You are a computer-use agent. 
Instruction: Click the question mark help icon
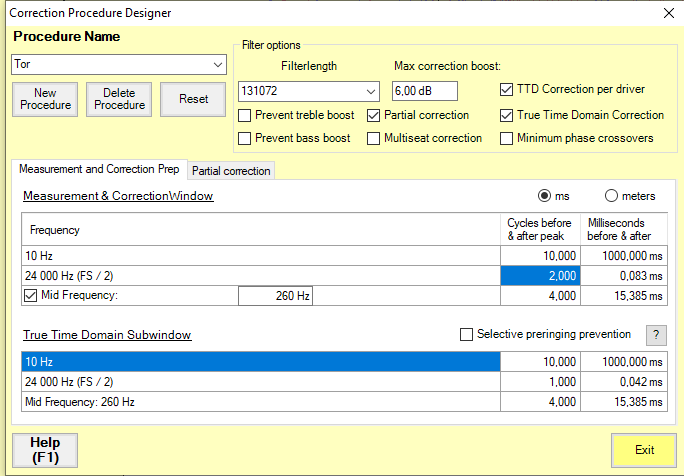[656, 335]
